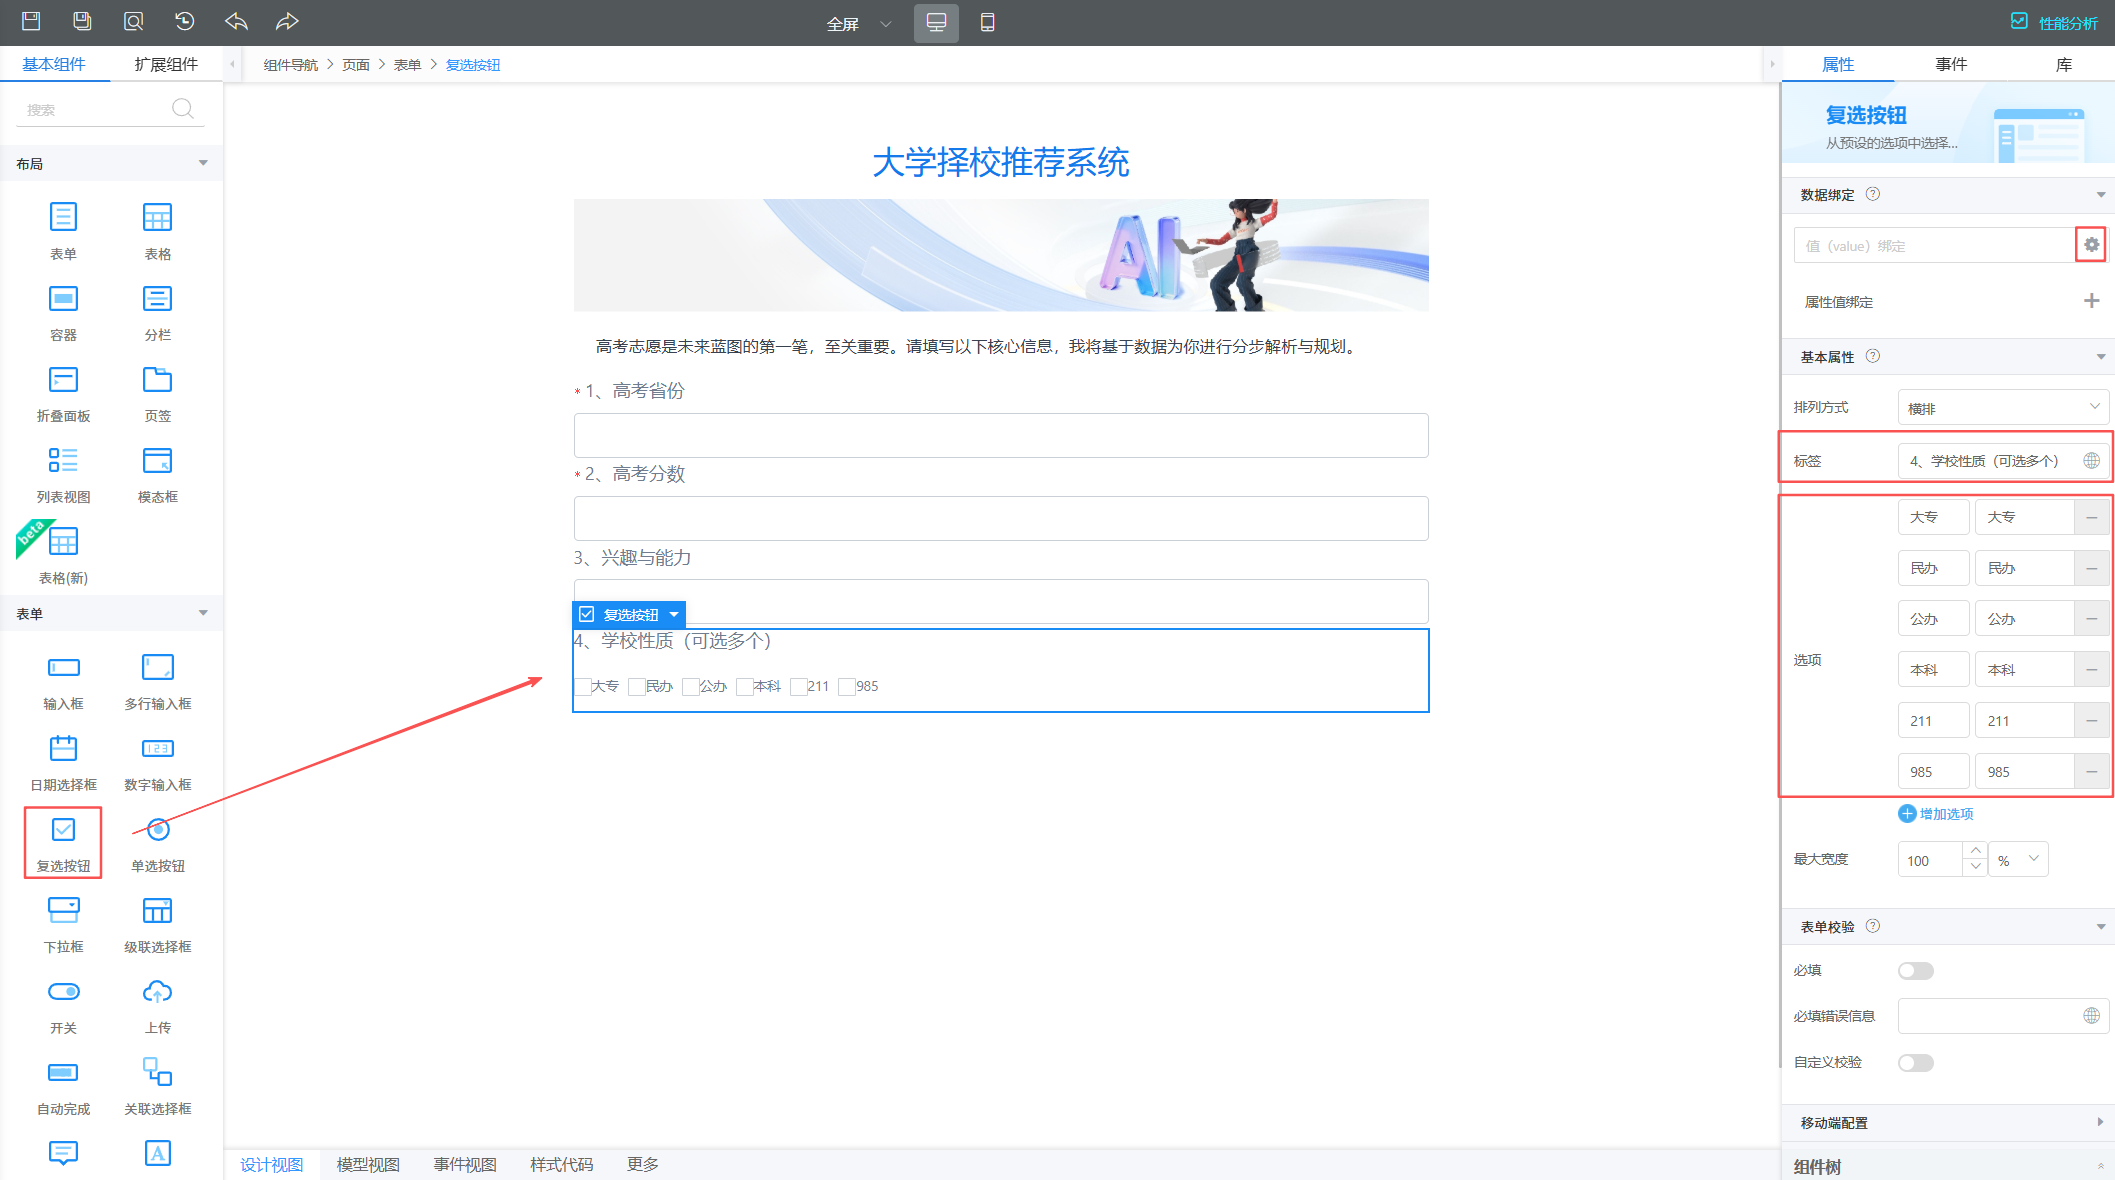
Task: Click 增加选项 to add option
Action: [1936, 814]
